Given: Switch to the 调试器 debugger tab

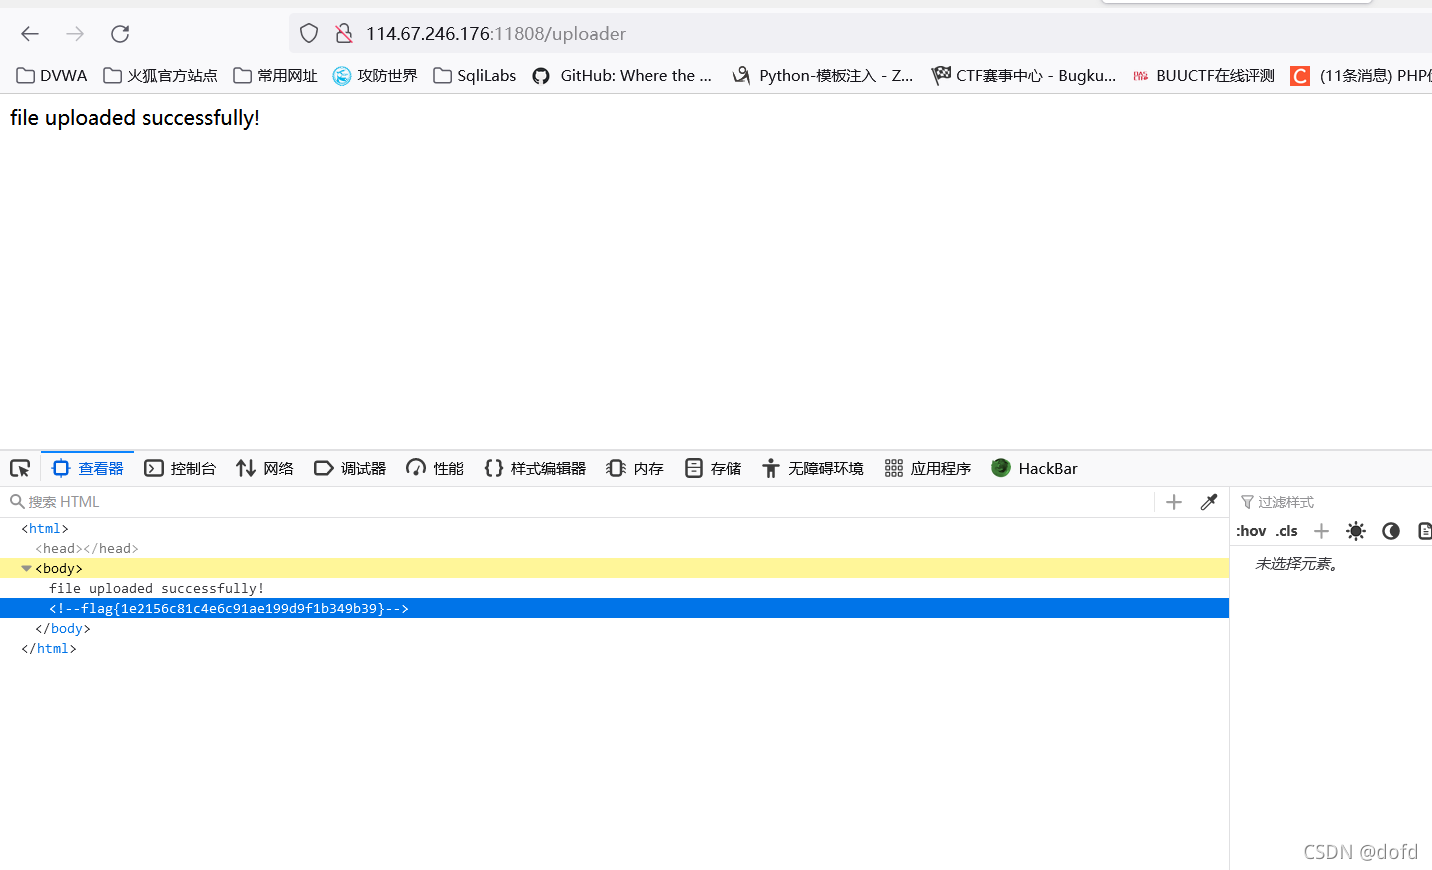Looking at the screenshot, I should pos(350,469).
